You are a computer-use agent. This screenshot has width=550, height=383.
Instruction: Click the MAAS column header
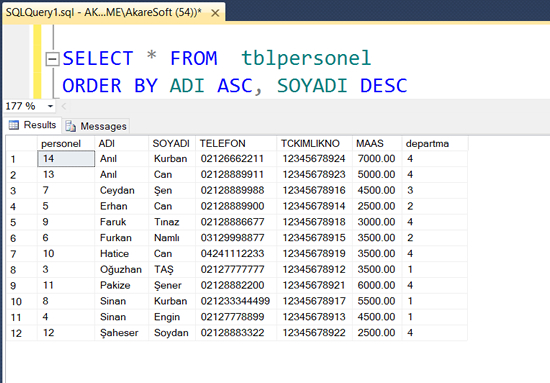[377, 143]
